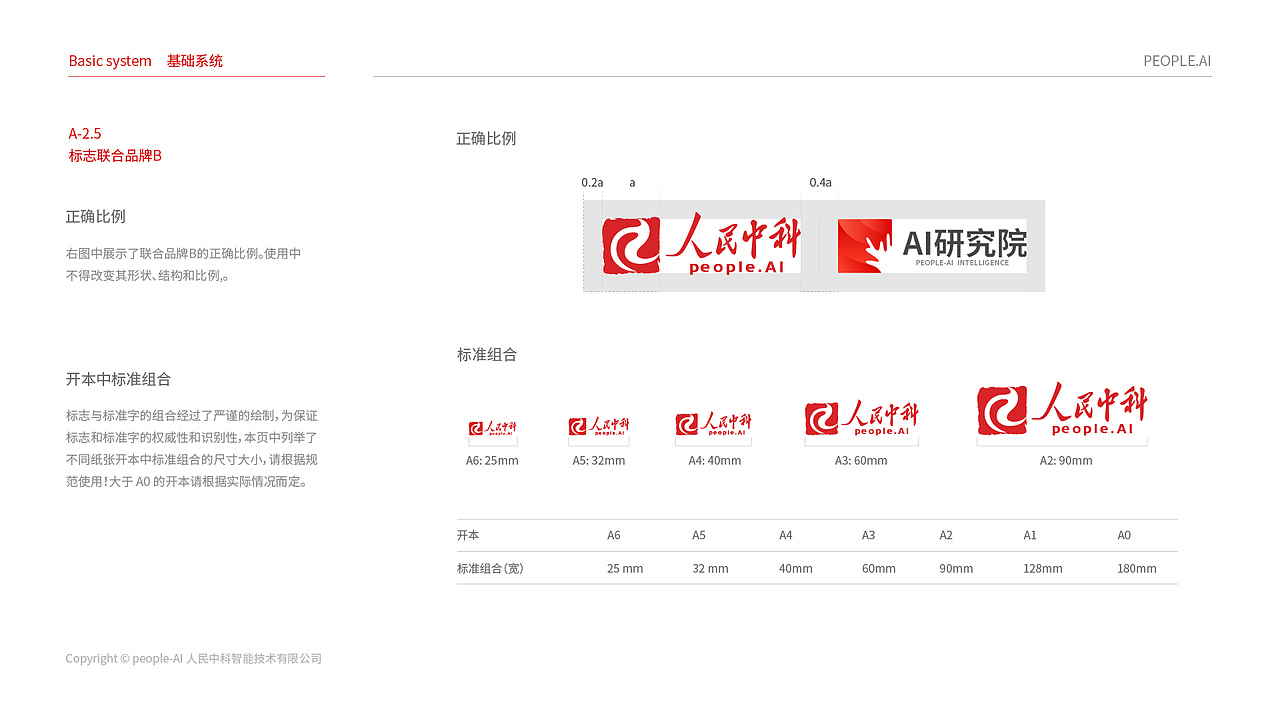Click table cell '32 mm'
This screenshot has width=1280, height=720.
[x=710, y=569]
